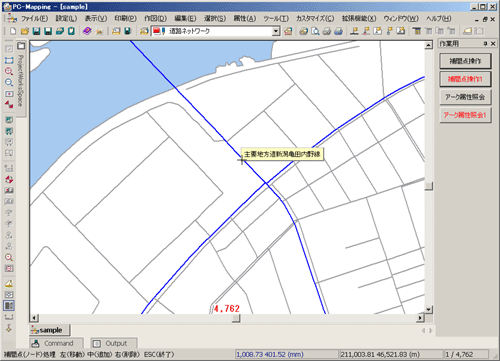Open the 設定(L) menu
Viewport: 500px width, 361px height.
point(66,19)
